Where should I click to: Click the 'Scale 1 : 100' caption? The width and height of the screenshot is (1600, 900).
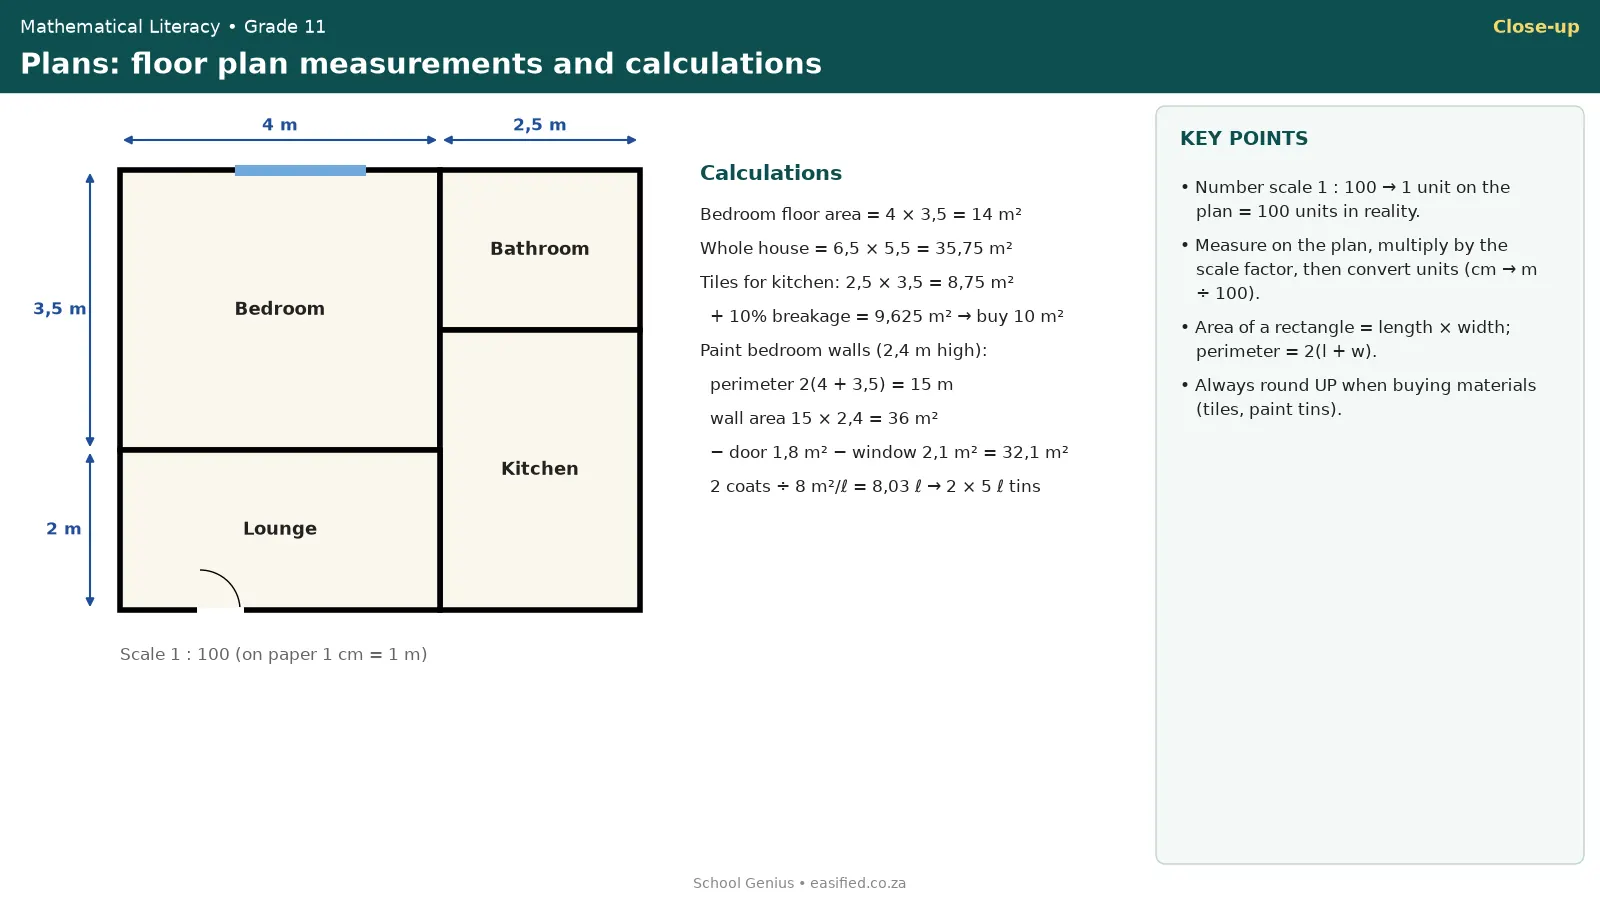274,655
